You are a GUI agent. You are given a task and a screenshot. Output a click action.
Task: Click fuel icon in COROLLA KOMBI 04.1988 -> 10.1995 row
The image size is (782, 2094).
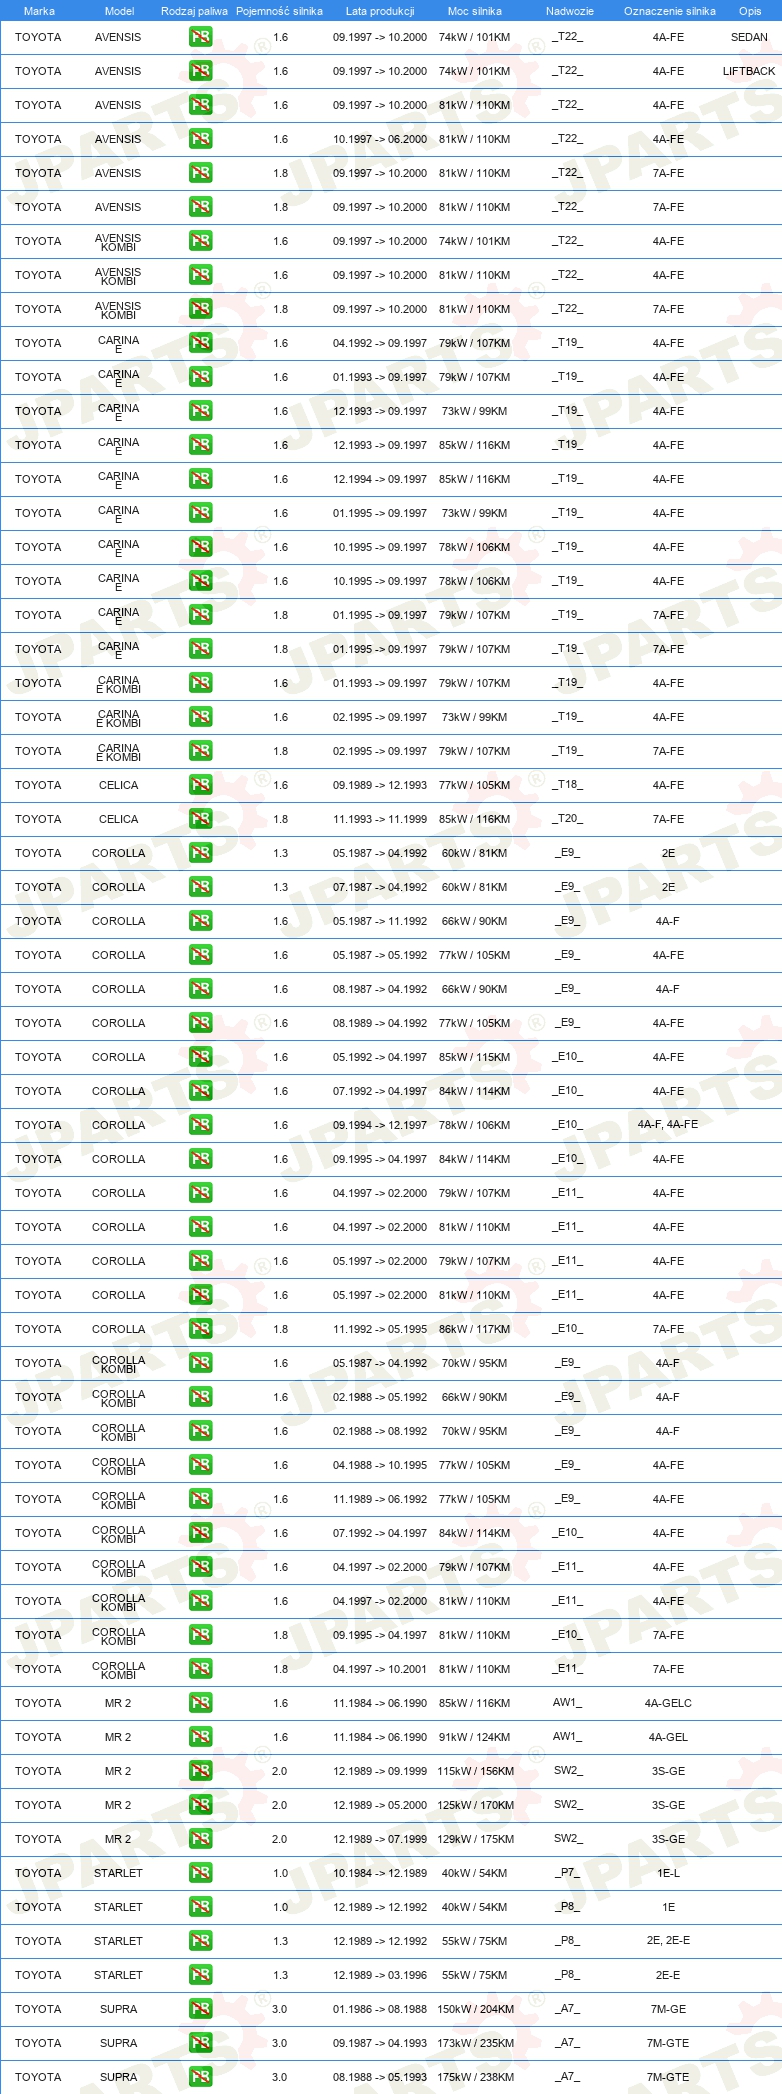click(200, 1465)
